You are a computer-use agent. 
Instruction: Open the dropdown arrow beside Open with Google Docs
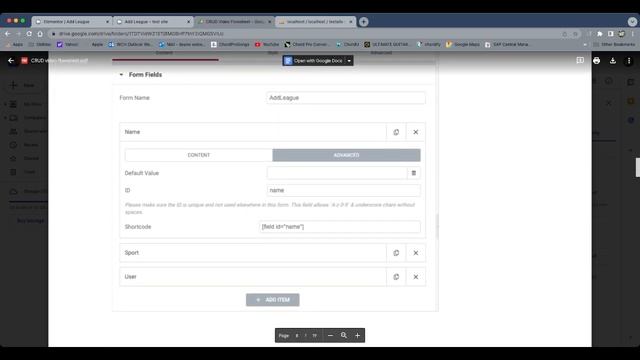pos(349,61)
